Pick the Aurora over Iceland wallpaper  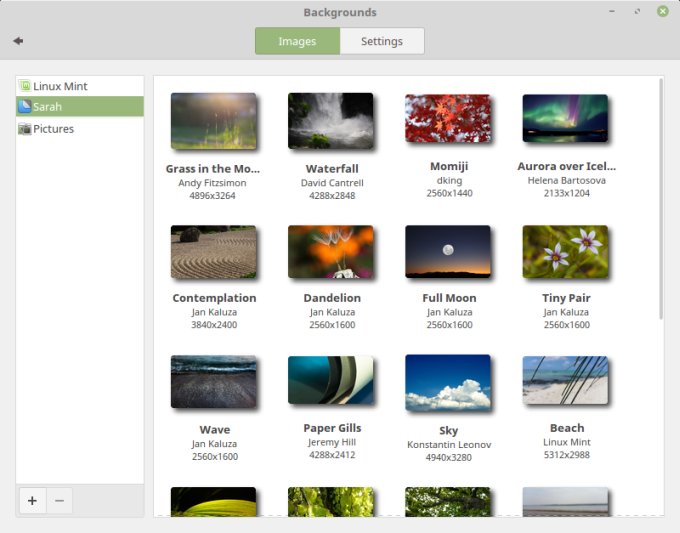[x=565, y=119]
